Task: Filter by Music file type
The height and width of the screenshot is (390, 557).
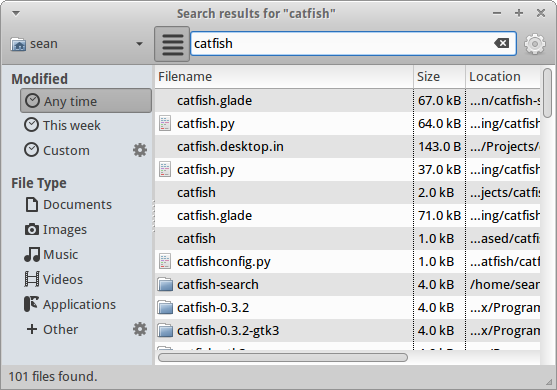Action: click(86, 254)
